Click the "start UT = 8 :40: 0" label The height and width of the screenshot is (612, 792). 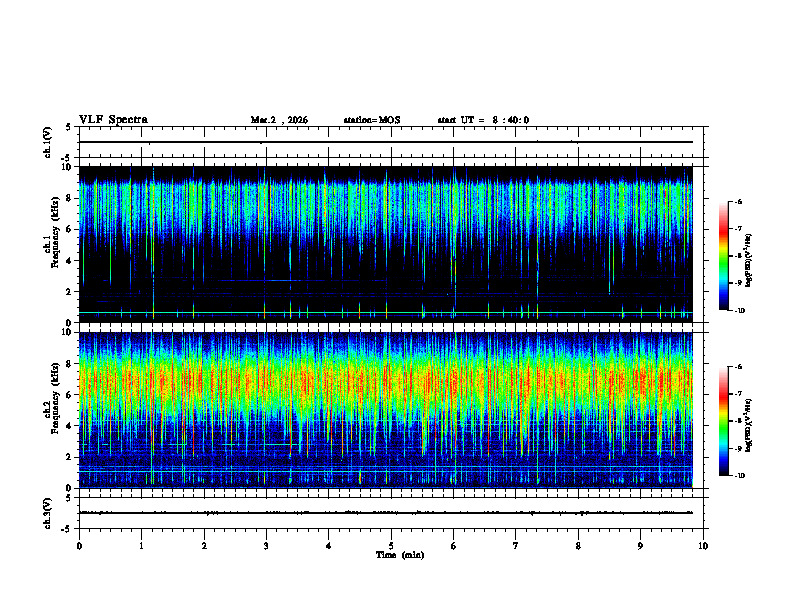(x=483, y=120)
